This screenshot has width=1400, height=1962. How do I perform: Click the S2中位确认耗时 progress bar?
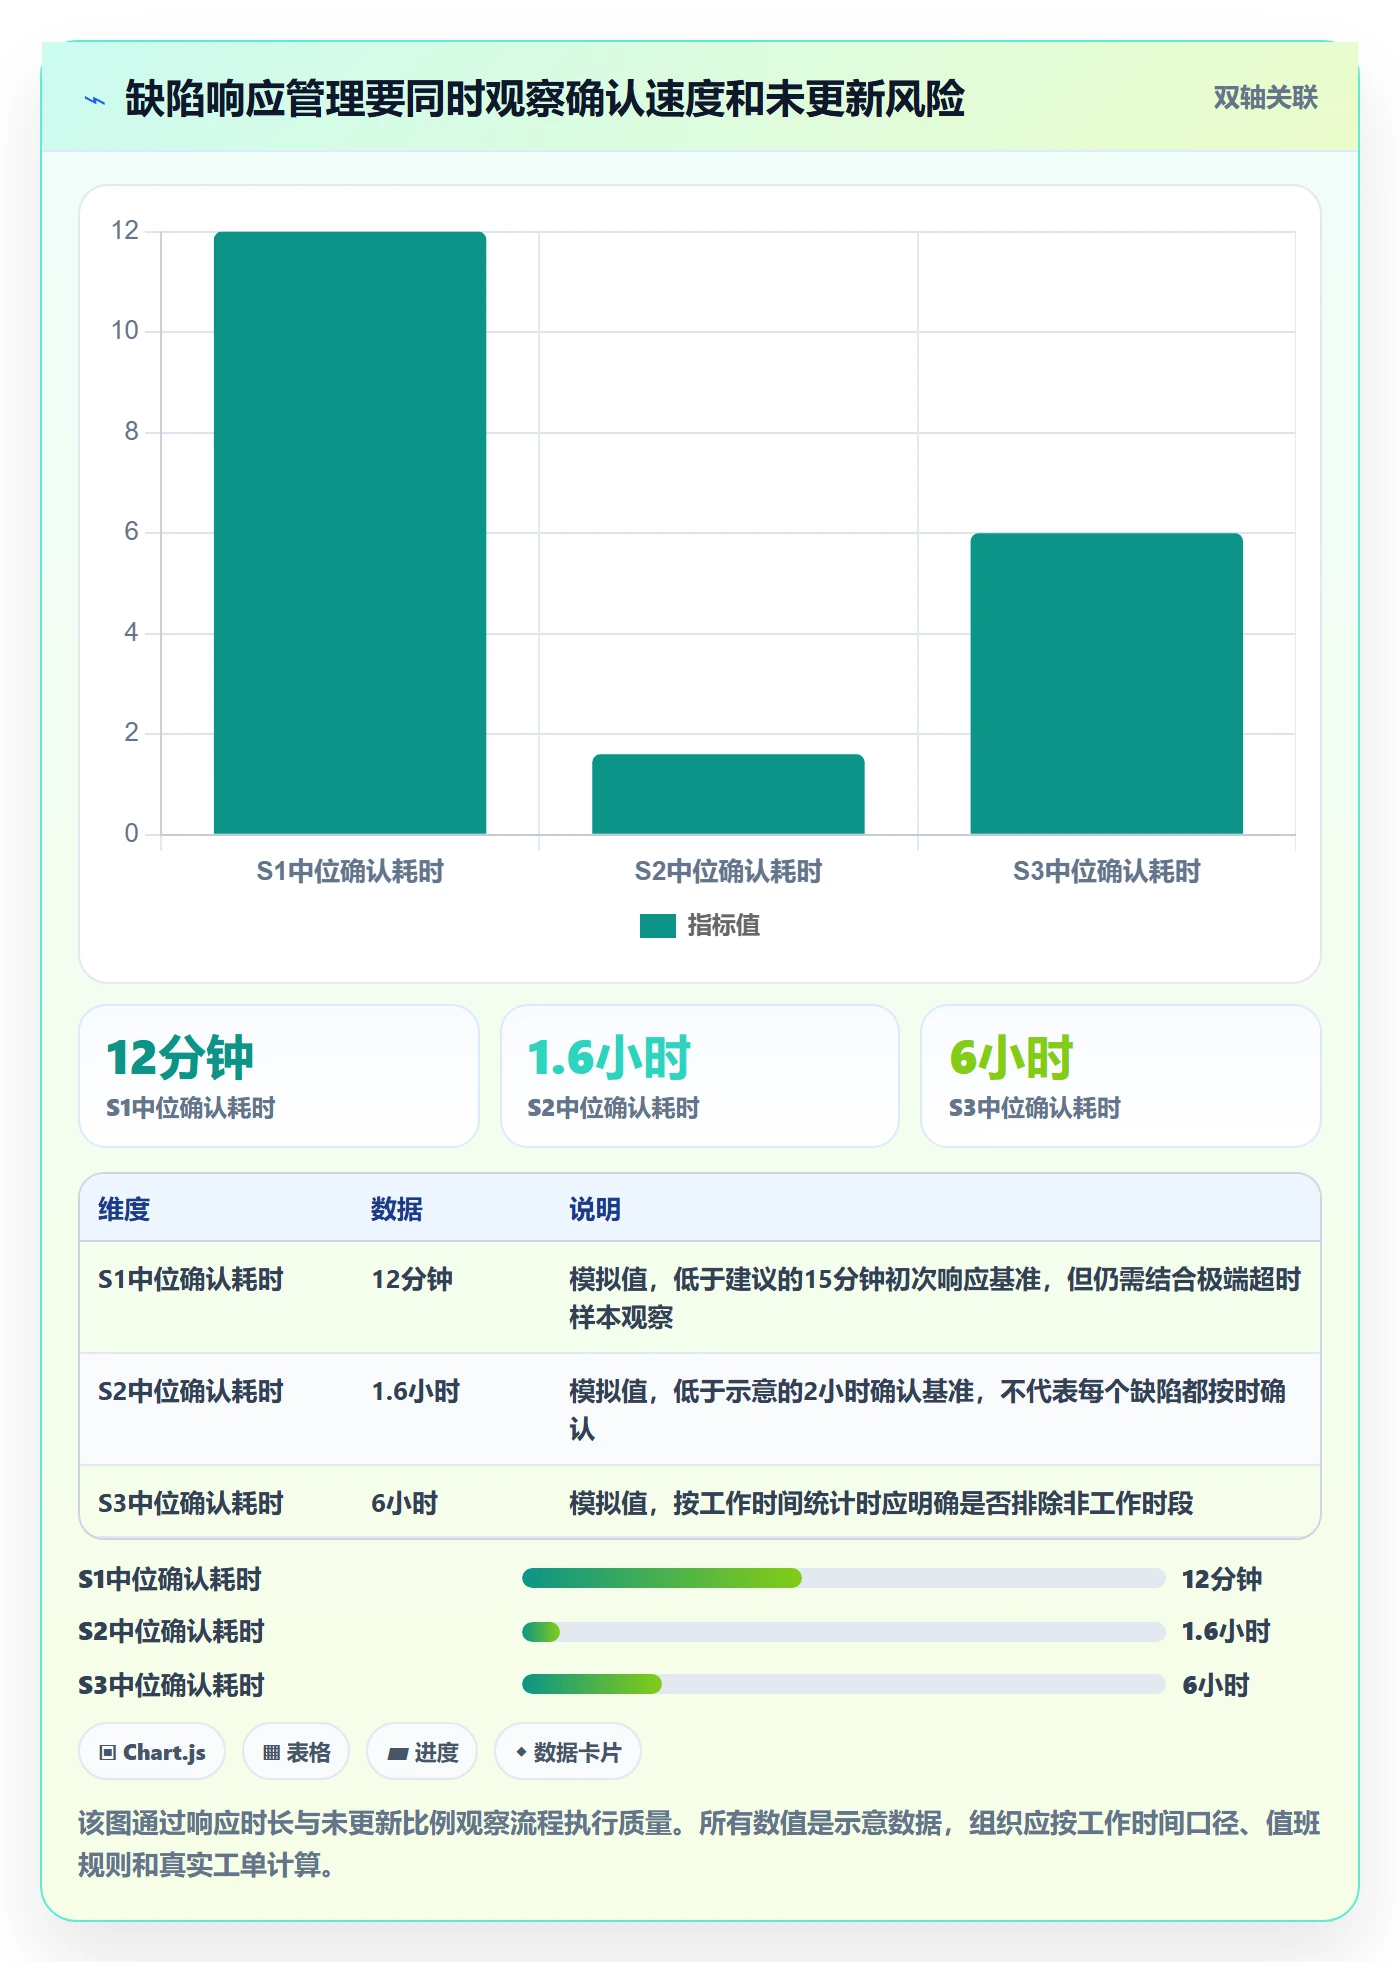click(843, 1632)
